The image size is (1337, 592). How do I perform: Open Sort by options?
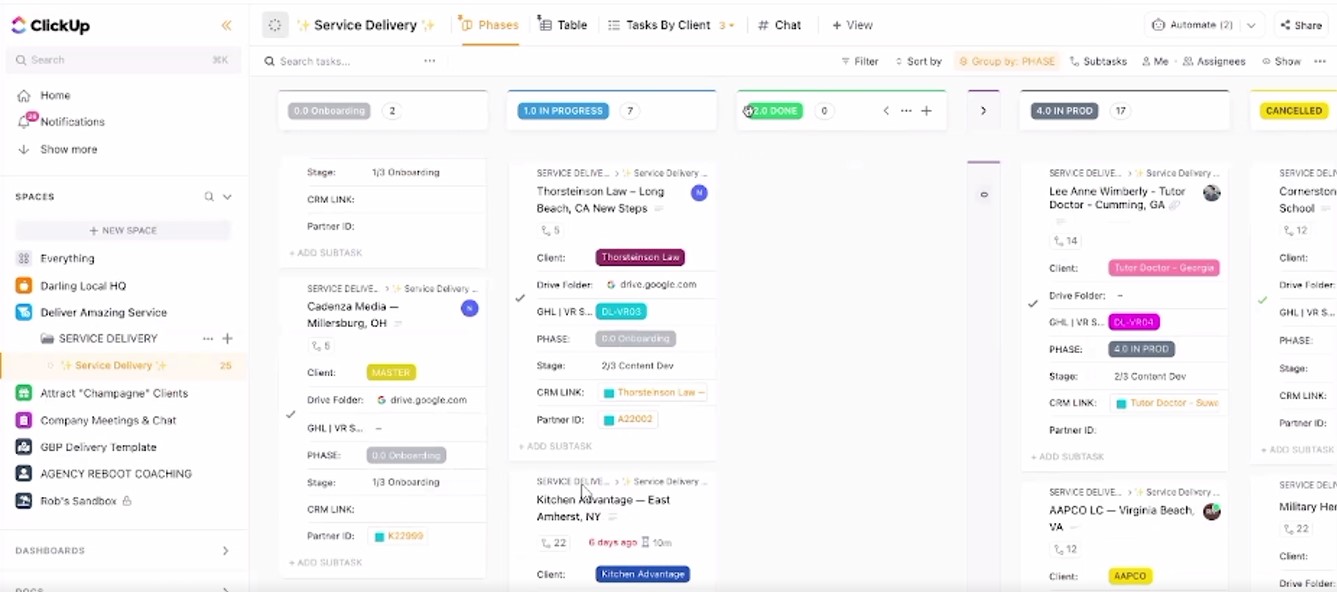[x=918, y=61]
